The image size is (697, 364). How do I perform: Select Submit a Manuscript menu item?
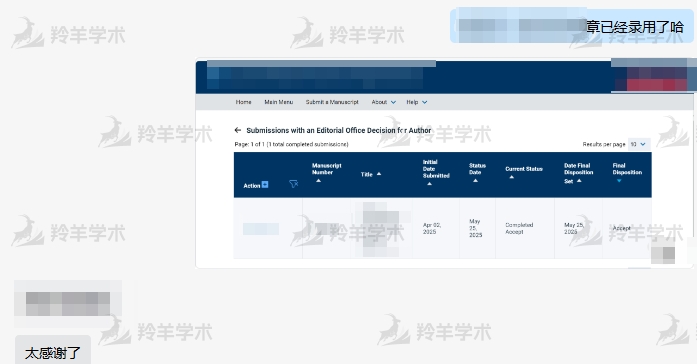[332, 102]
